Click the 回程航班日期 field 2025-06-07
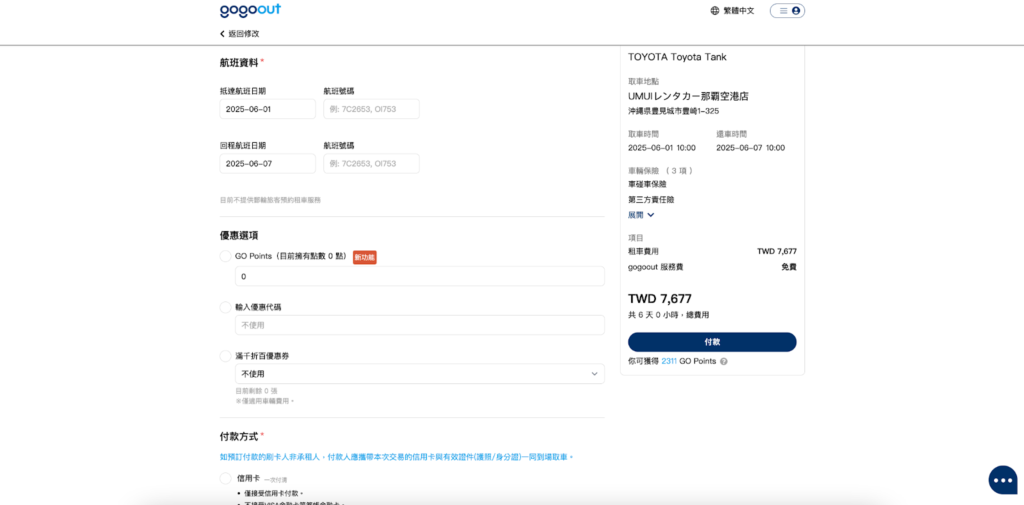1024x505 pixels. point(268,163)
